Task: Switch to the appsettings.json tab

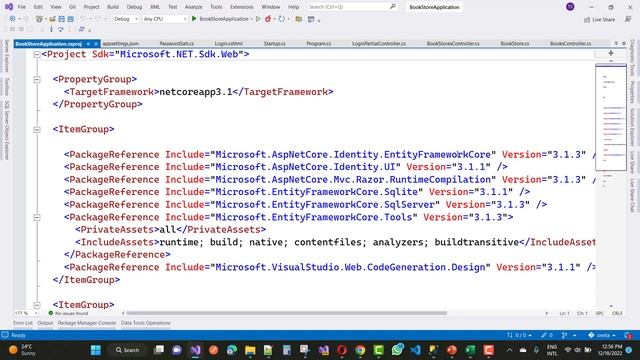Action: (120, 44)
